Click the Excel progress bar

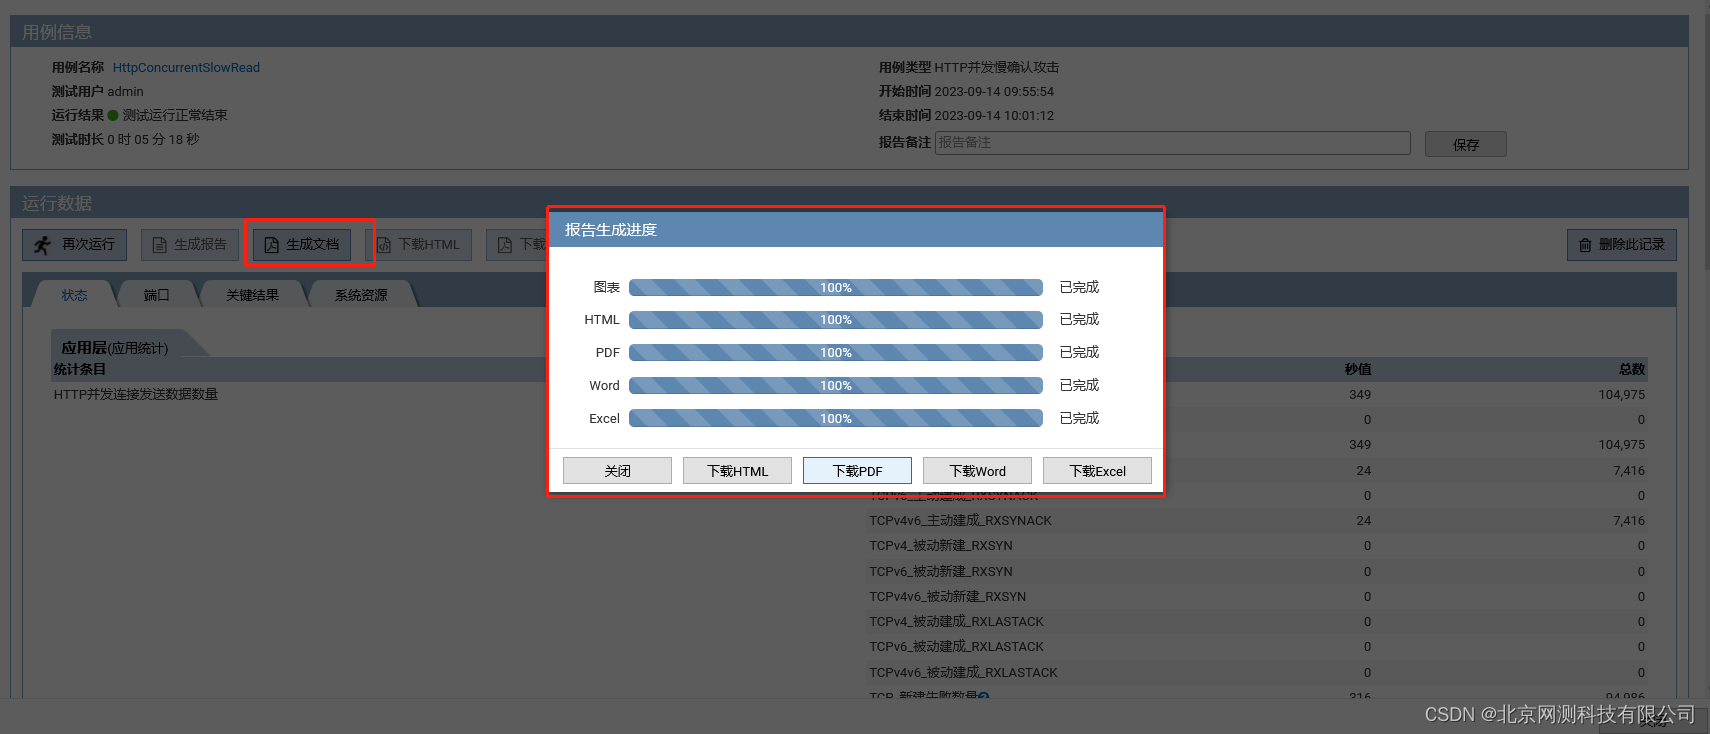(836, 419)
